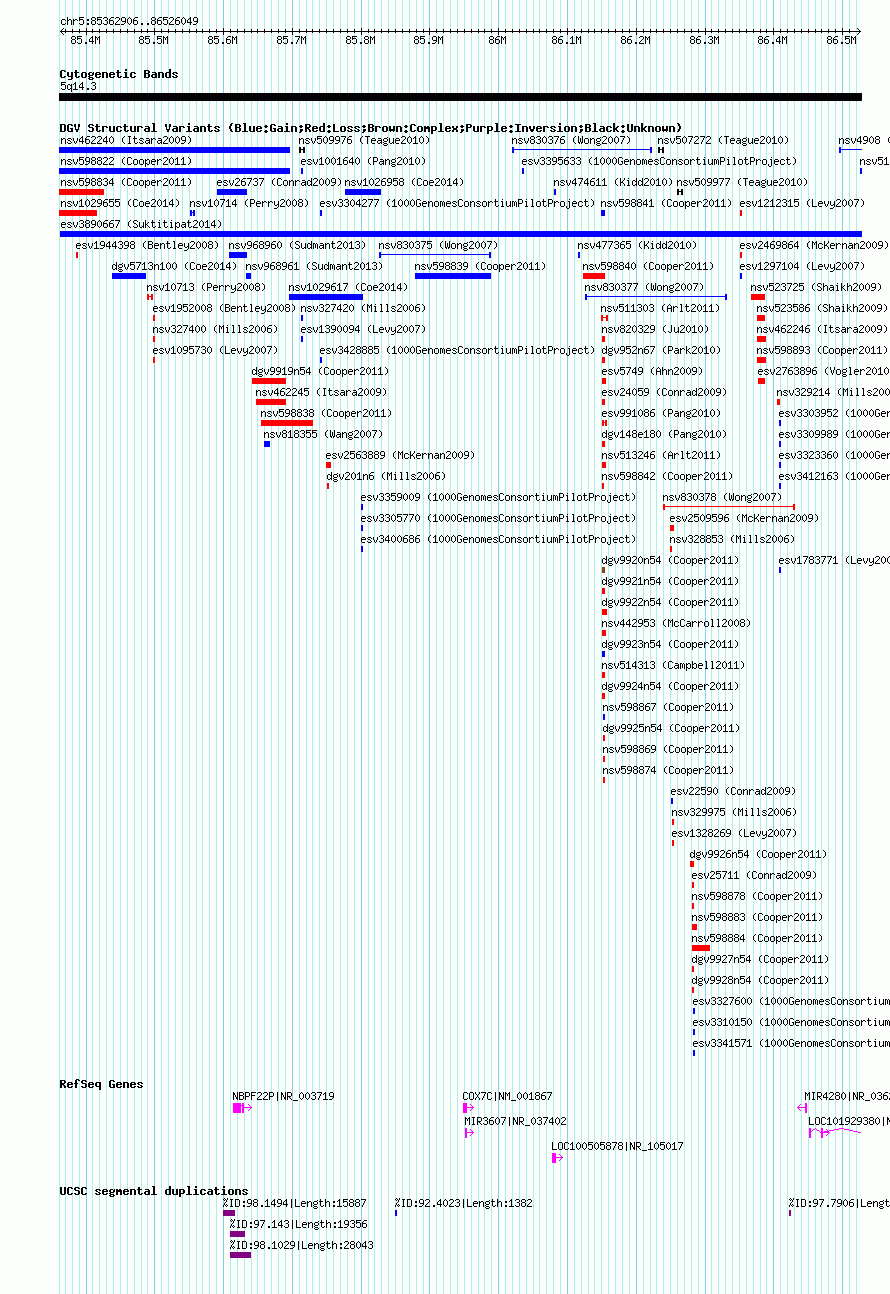890x1294 pixels.
Task: Click variant nsv818355 (Wang2007) label
Action: [323, 434]
